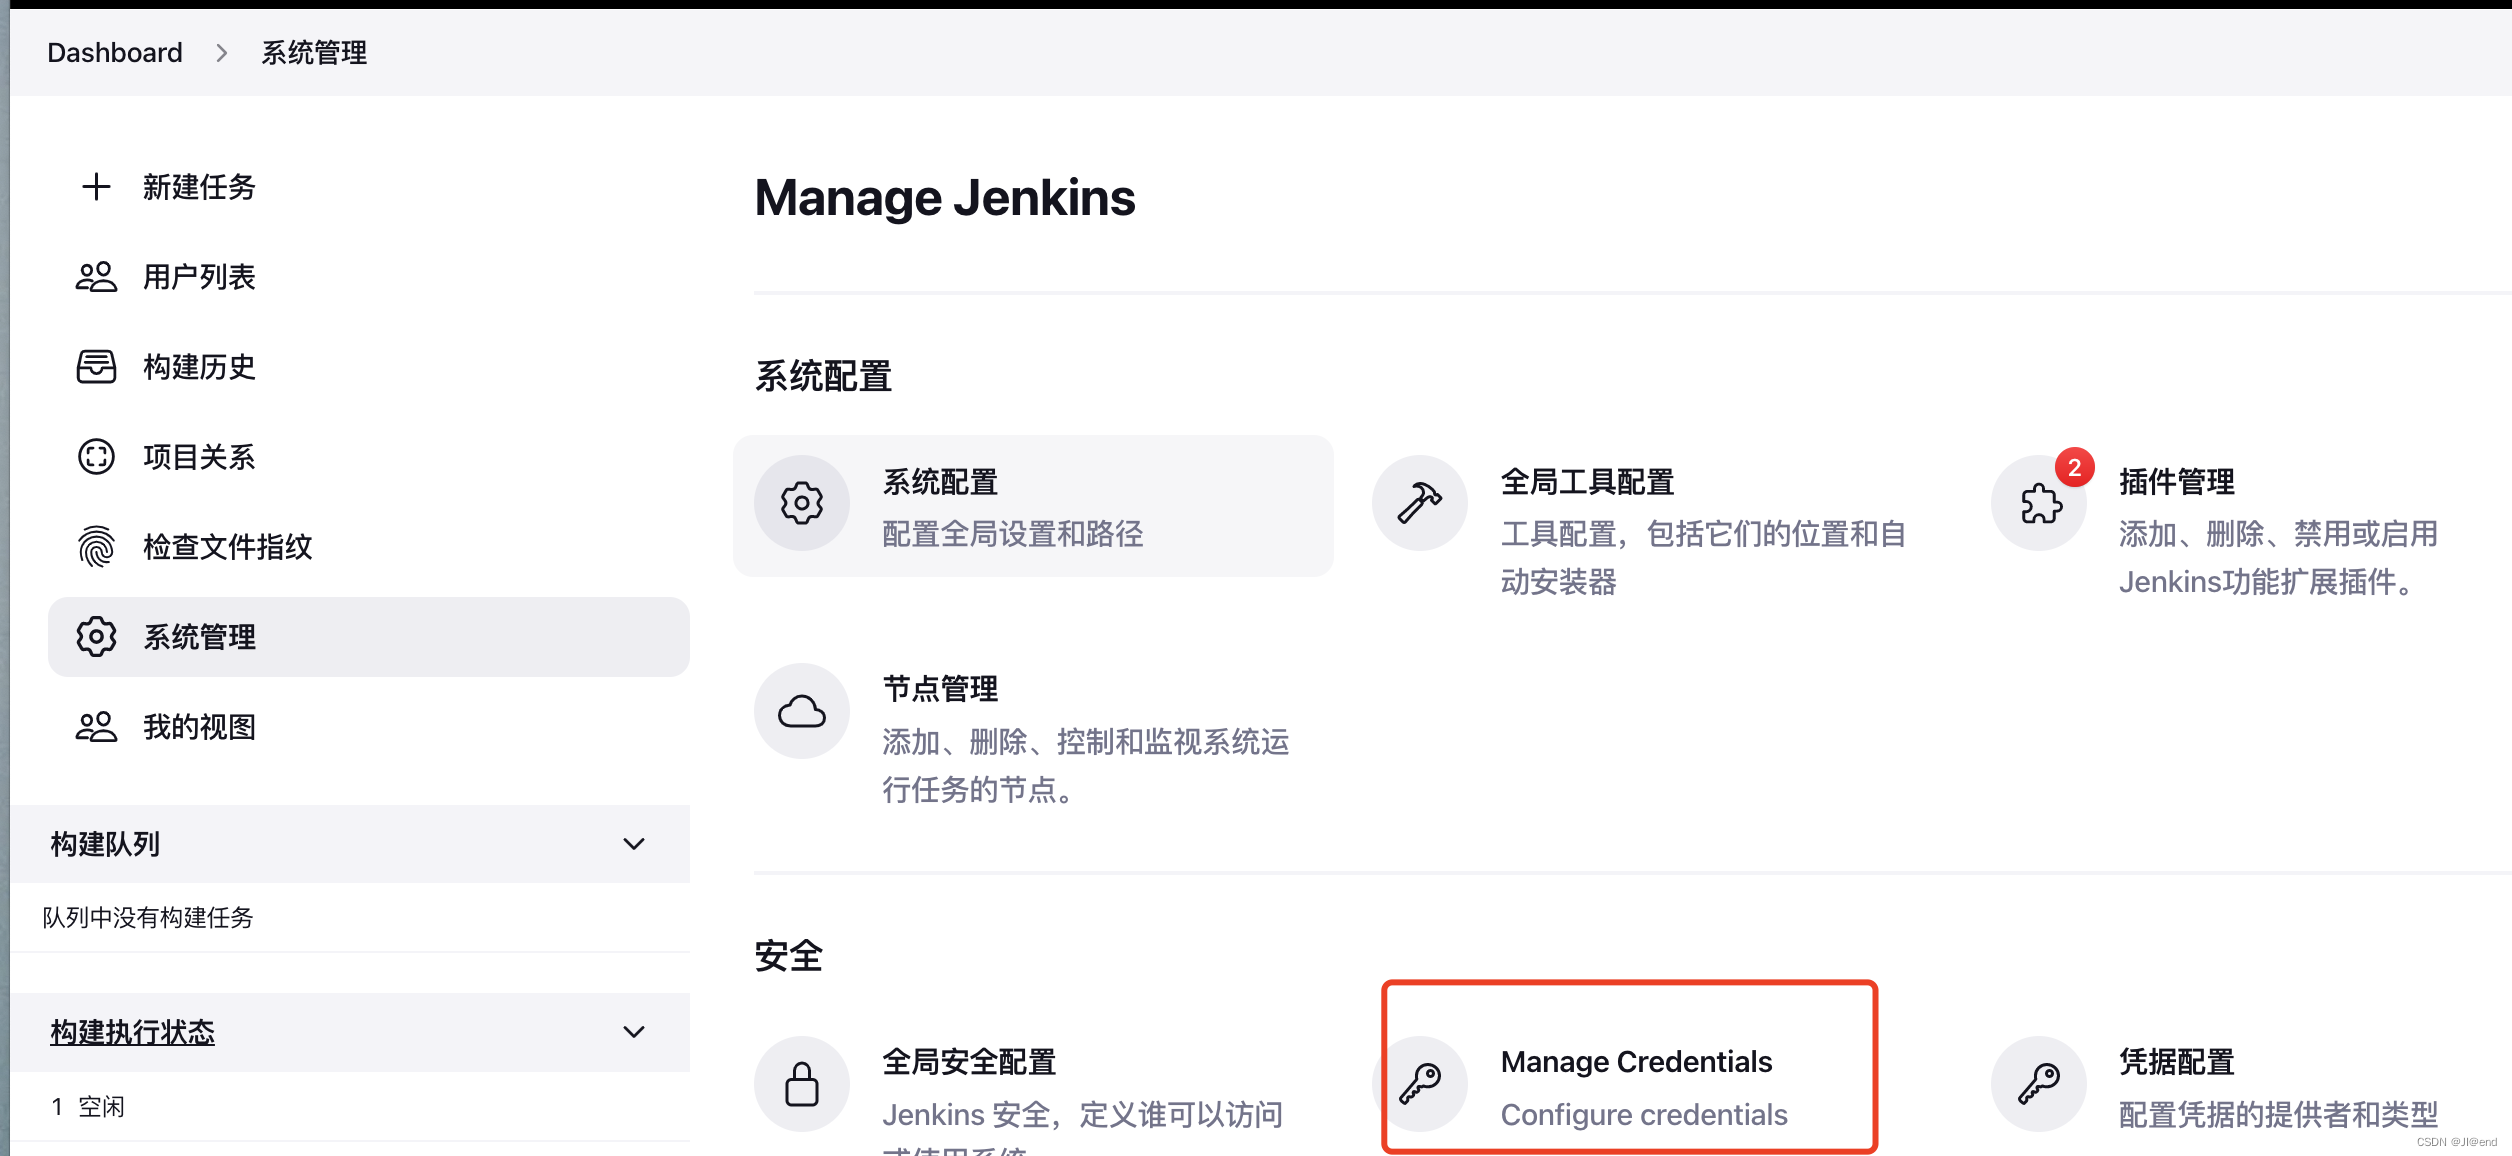Collapse the 构建队列 panel chevron
Screen dimensions: 2512x1156
click(x=634, y=844)
